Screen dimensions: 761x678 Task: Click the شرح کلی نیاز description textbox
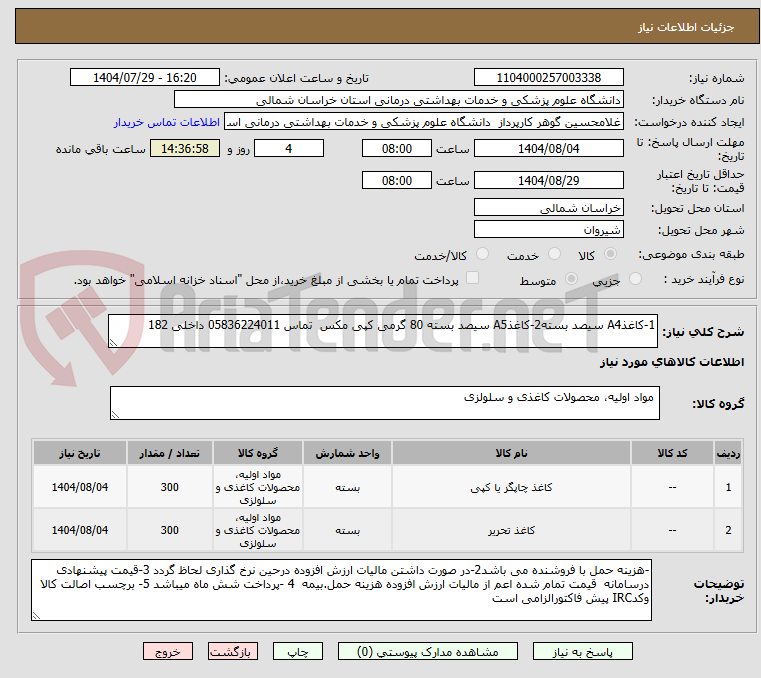[382, 331]
